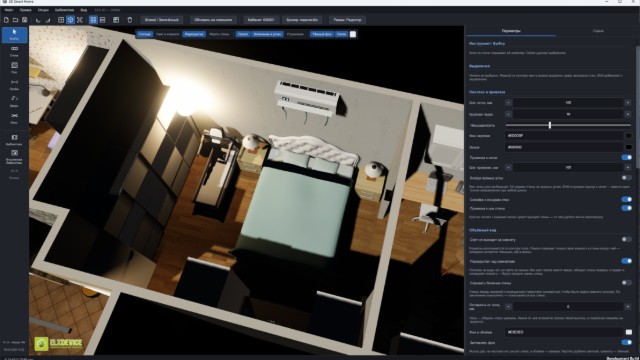Click the fourth toolbar text button
Viewport: 640px width, 360px height.
point(302,20)
